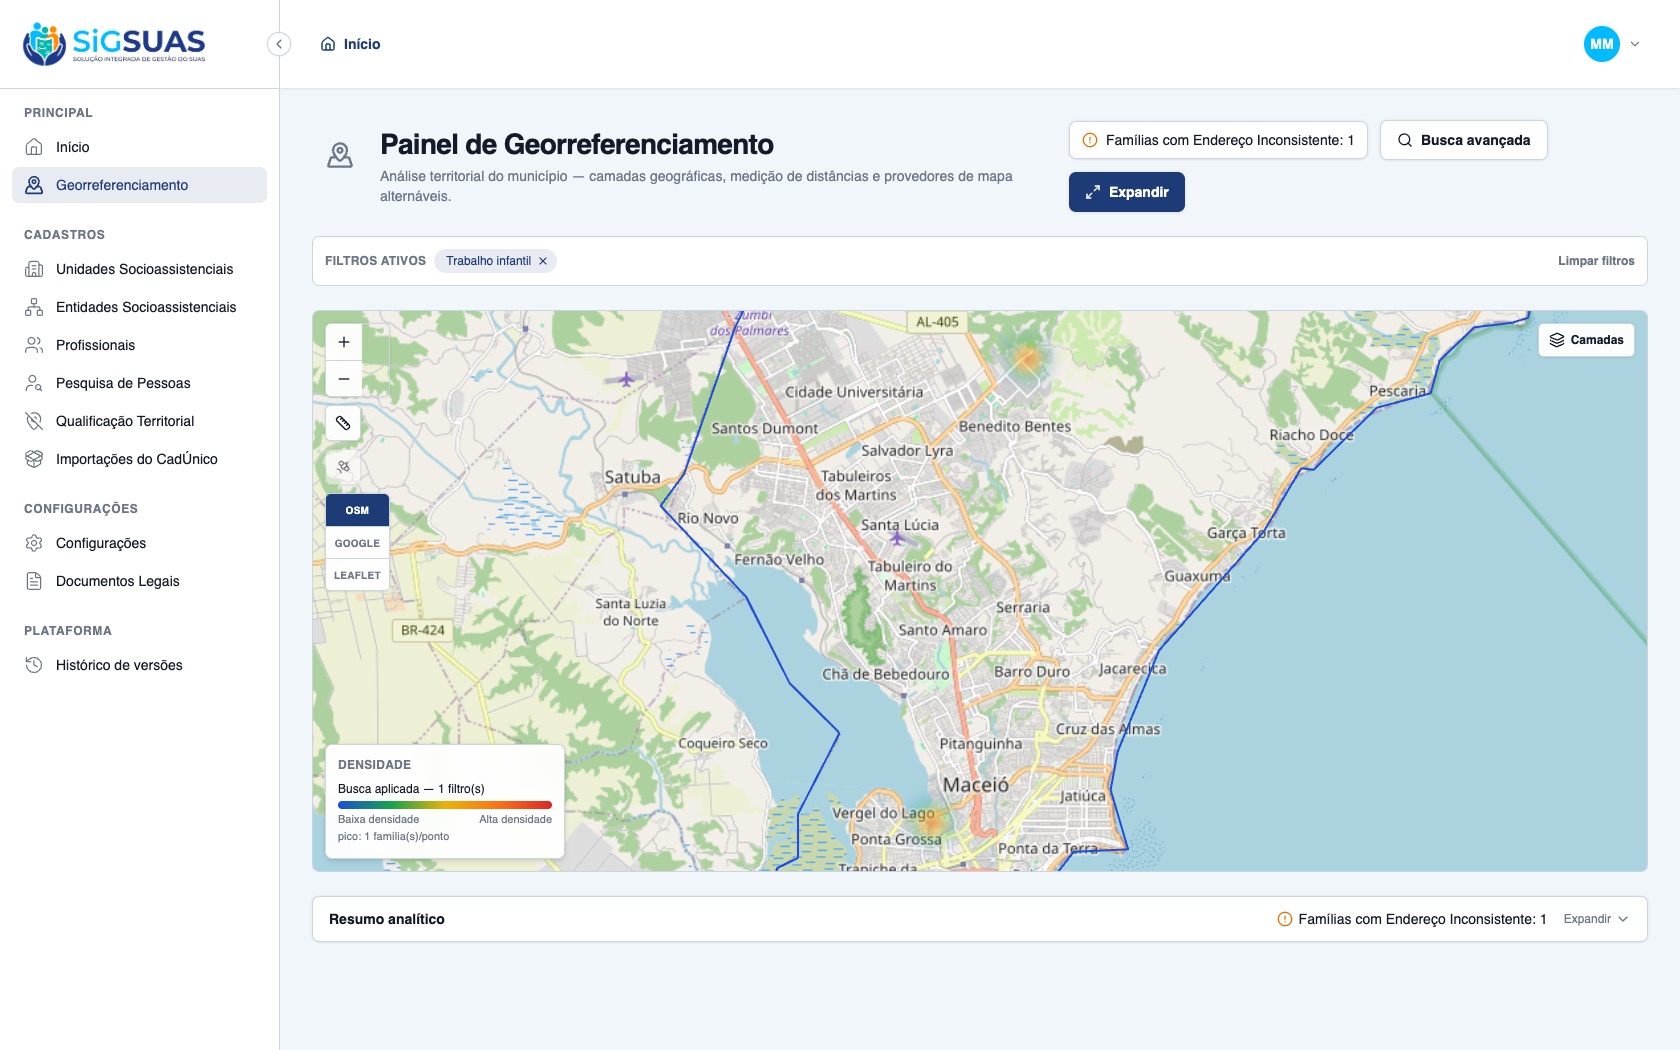Click the Entidades Socioassistenciais icon
This screenshot has height=1050, width=1680.
pyautogui.click(x=34, y=307)
